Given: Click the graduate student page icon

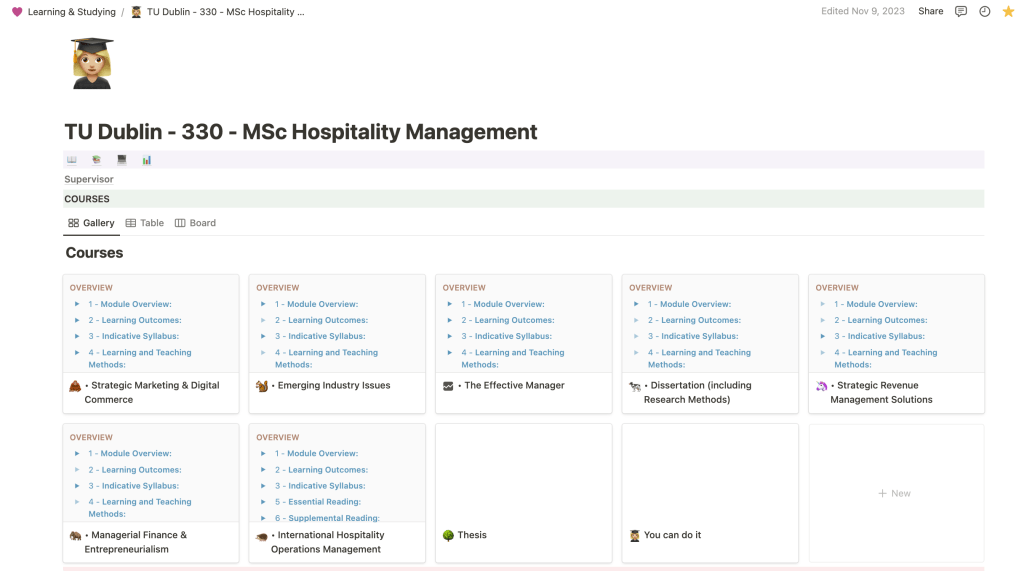Looking at the screenshot, I should (x=92, y=63).
